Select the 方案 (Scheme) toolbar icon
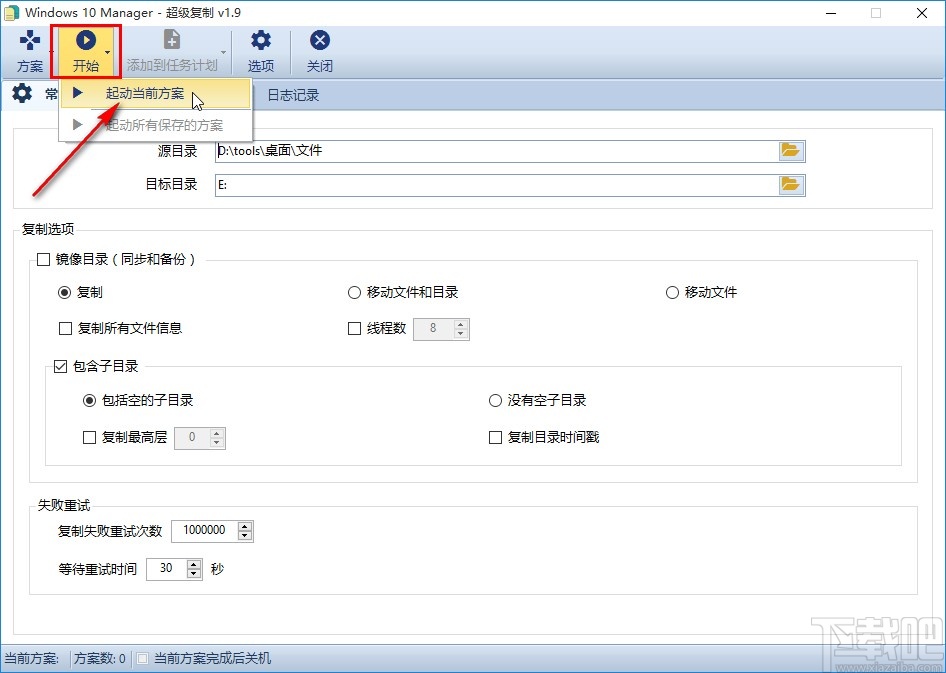 coord(29,51)
